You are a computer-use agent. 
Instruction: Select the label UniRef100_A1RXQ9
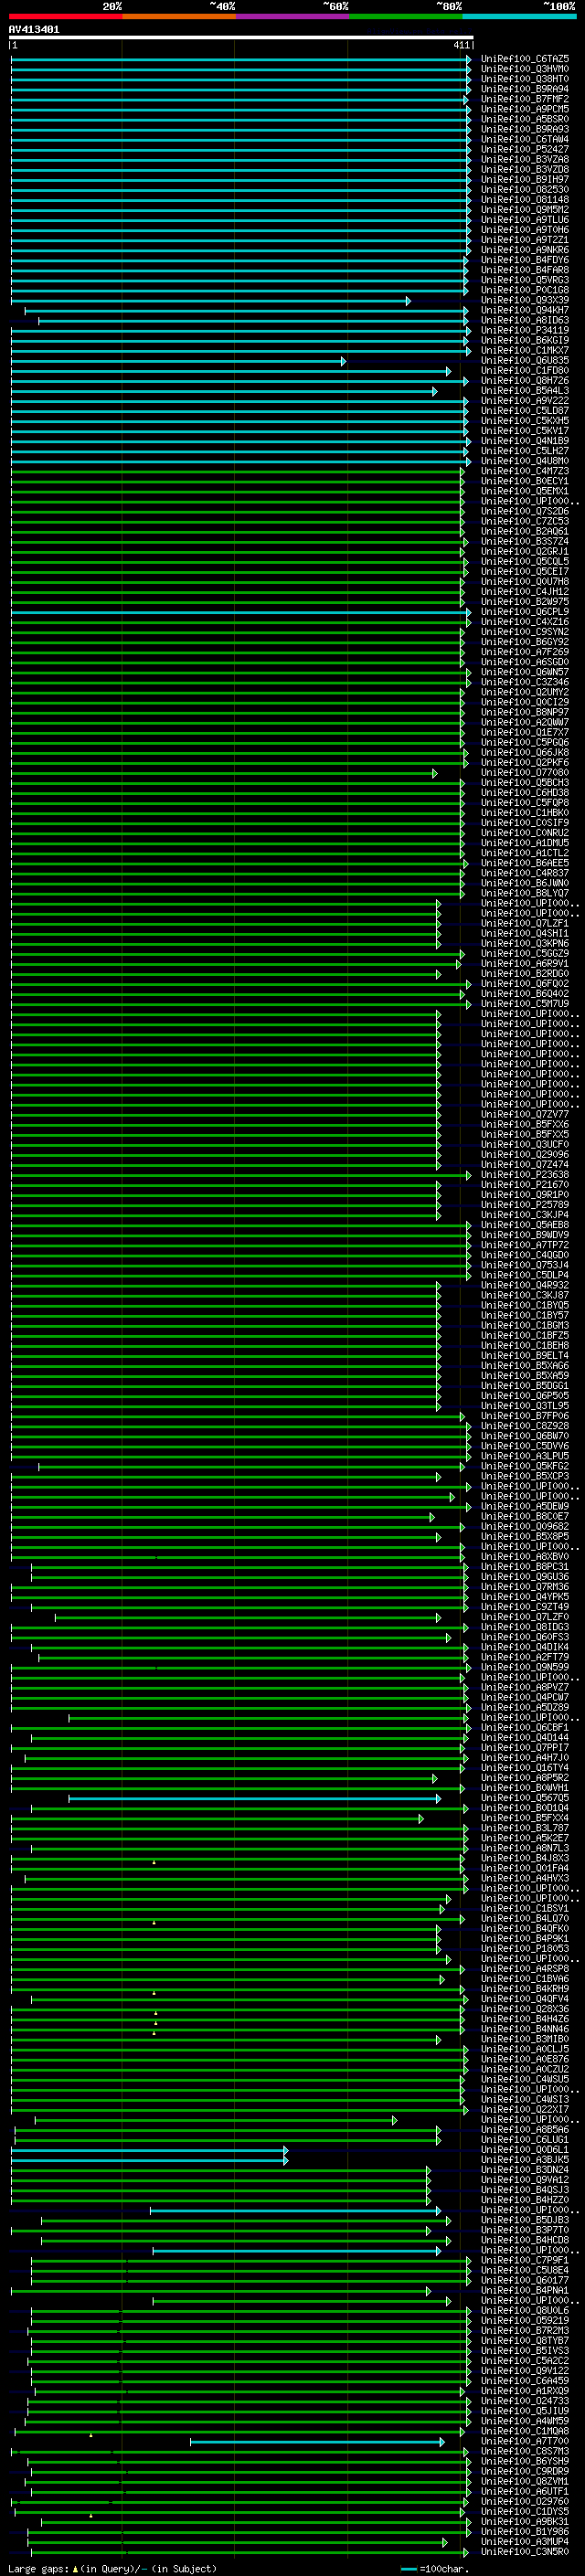click(x=525, y=2390)
